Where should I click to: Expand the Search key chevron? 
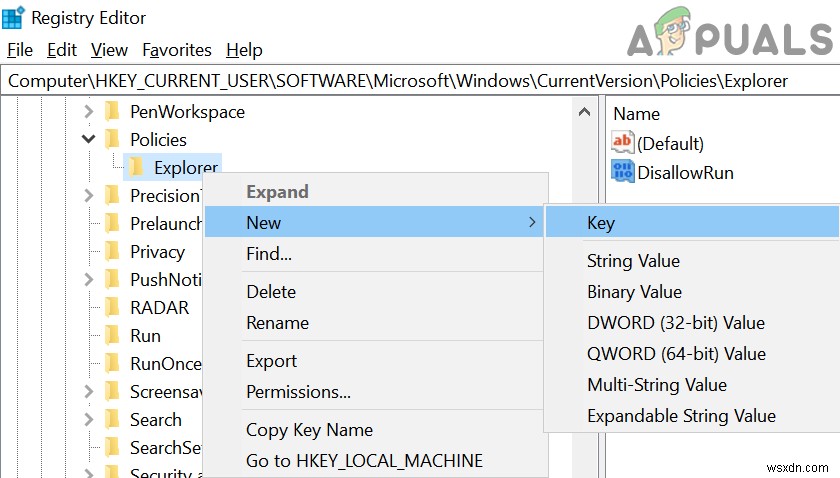(x=89, y=419)
